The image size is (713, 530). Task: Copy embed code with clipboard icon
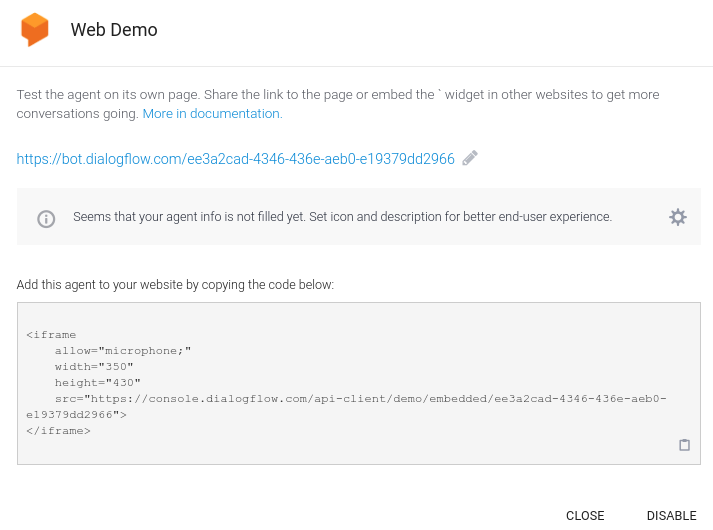point(684,445)
